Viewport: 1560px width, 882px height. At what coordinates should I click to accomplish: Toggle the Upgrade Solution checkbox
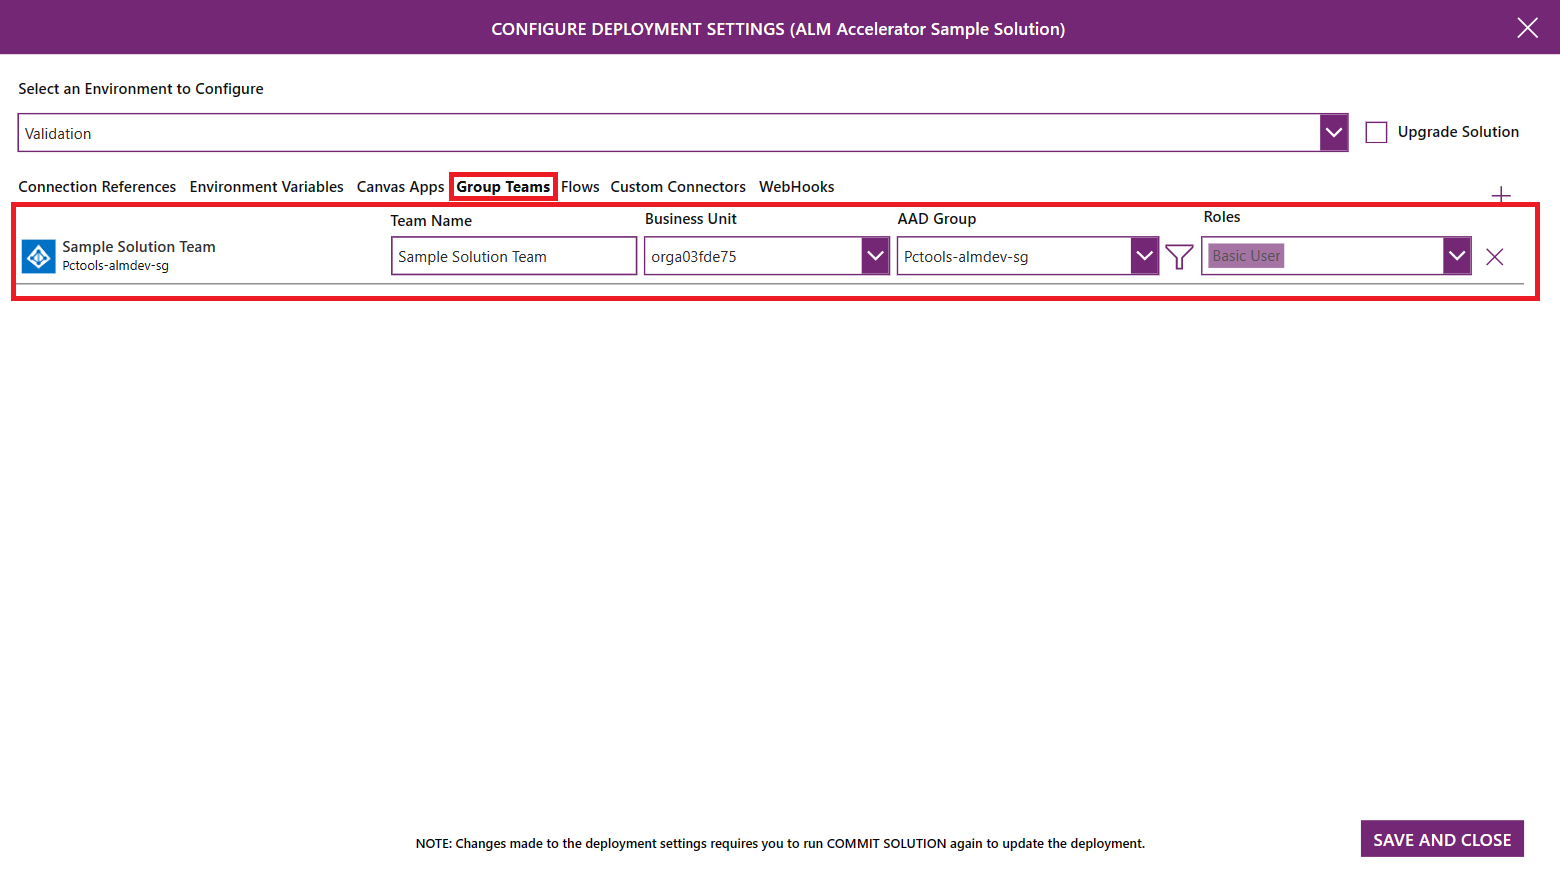(x=1376, y=132)
